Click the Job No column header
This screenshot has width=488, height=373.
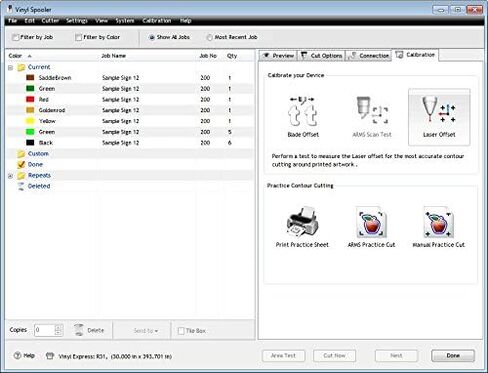208,56
